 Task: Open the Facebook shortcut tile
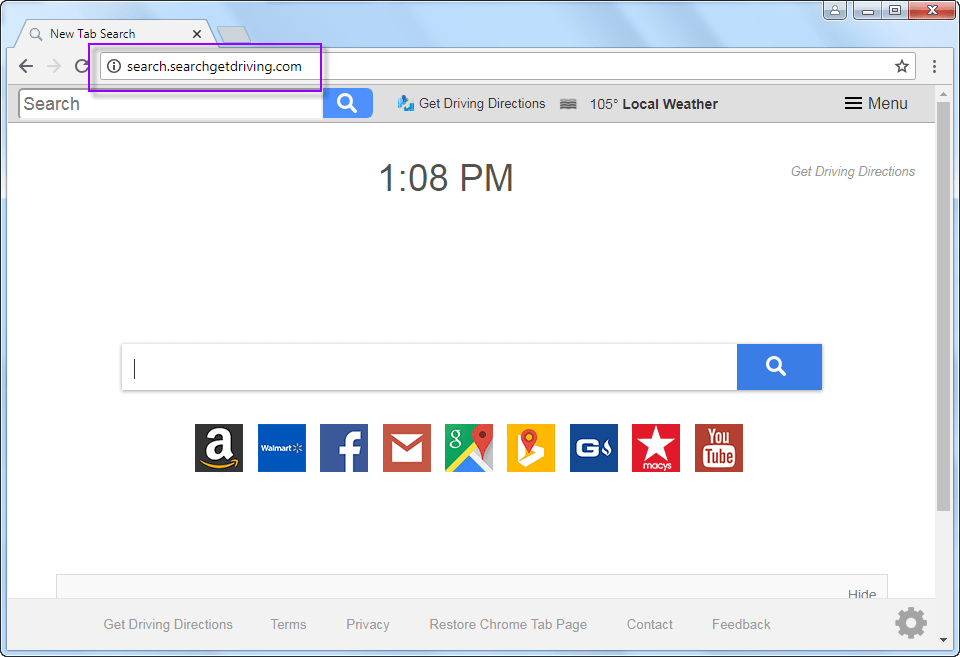[344, 448]
